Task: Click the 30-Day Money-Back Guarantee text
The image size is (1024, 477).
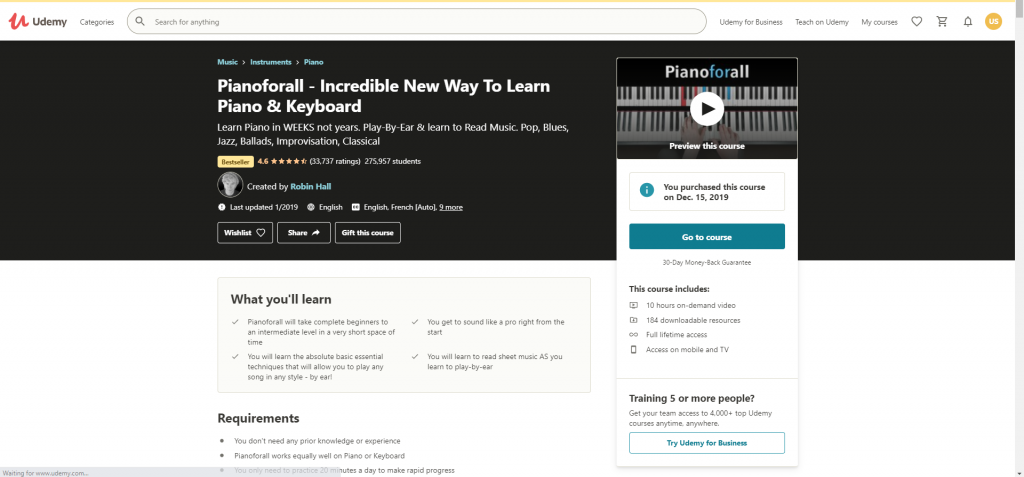Action: click(x=707, y=263)
